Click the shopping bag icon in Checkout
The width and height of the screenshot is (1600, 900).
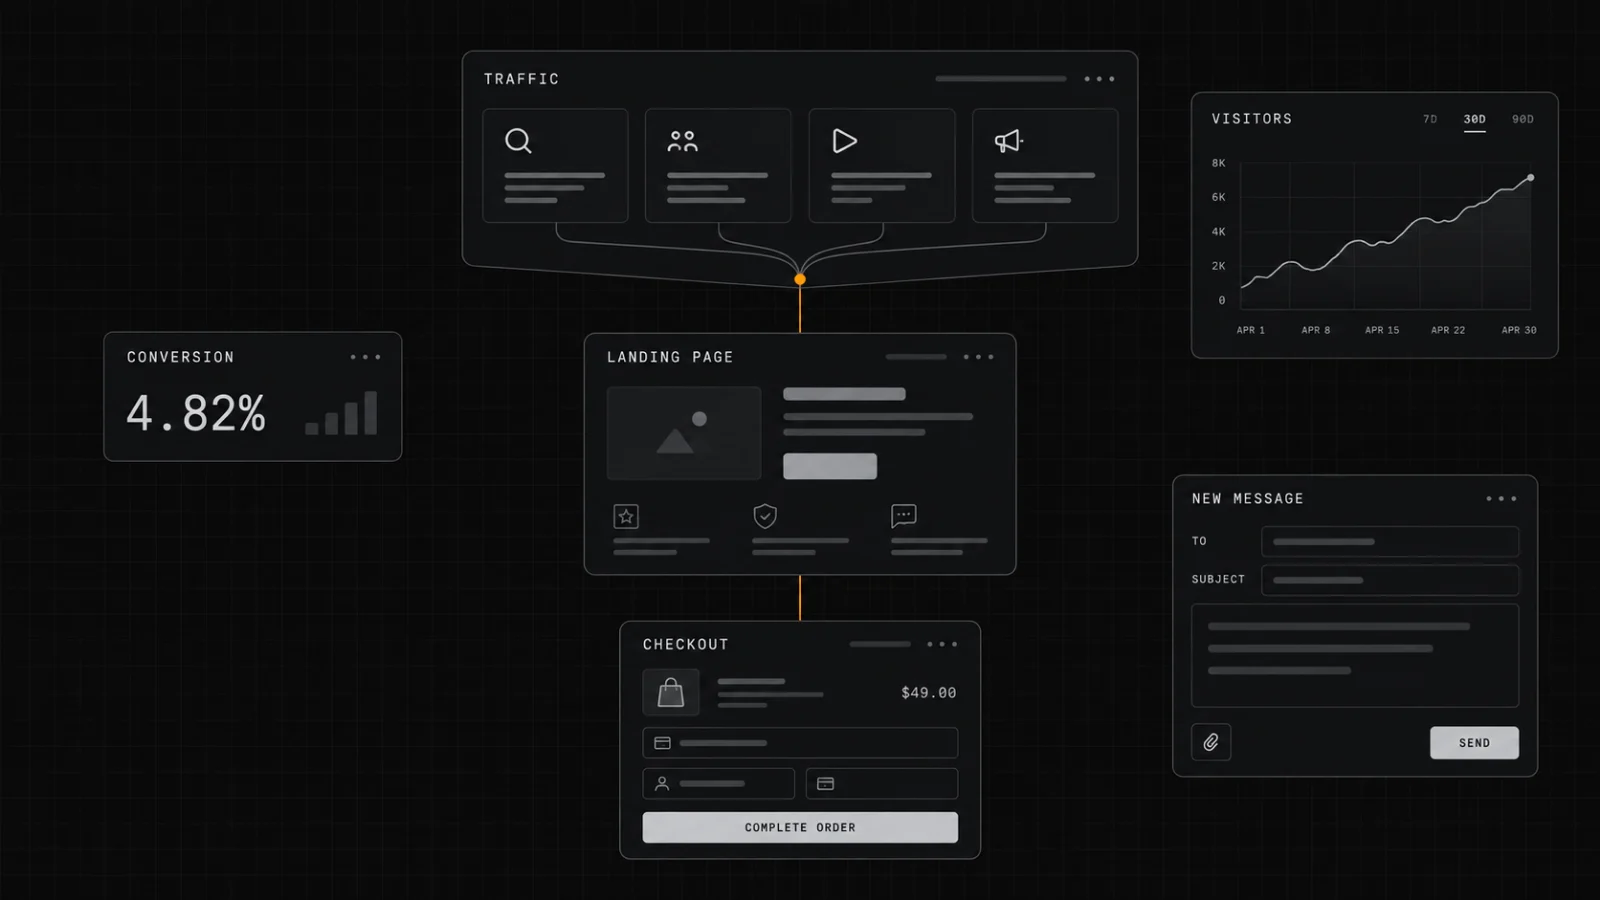point(671,692)
